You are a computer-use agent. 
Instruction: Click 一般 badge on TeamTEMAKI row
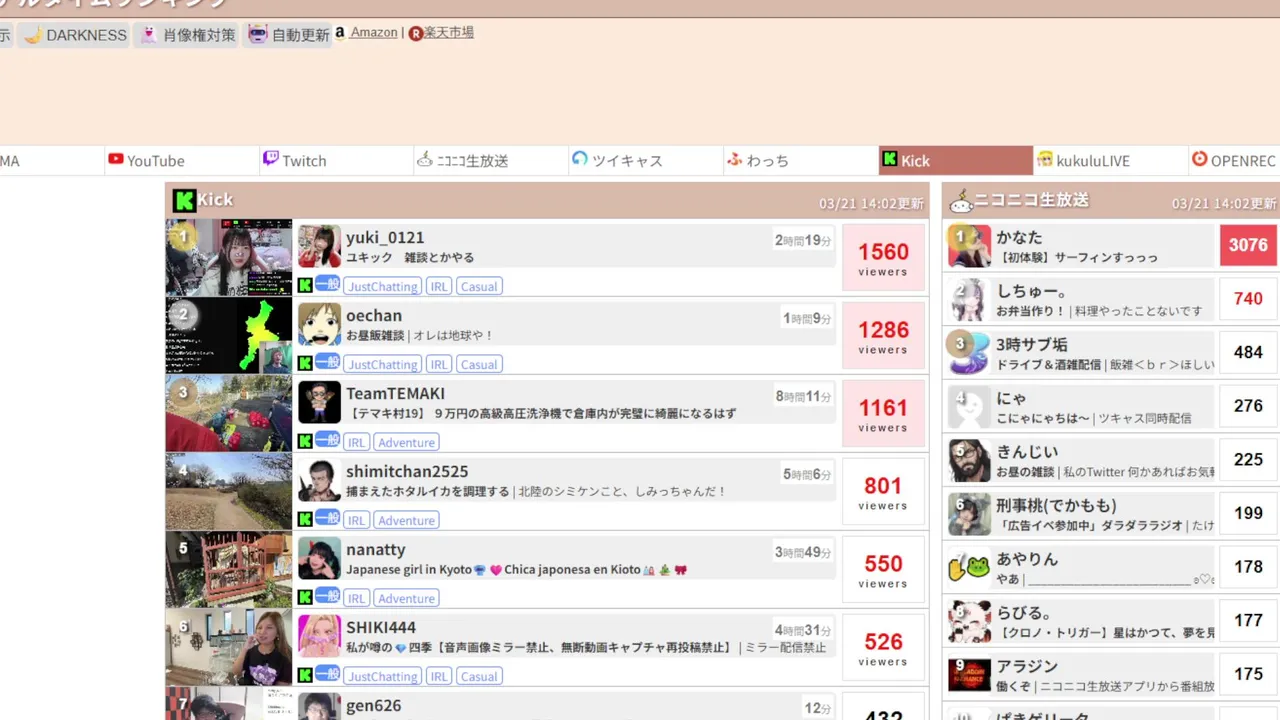point(327,439)
